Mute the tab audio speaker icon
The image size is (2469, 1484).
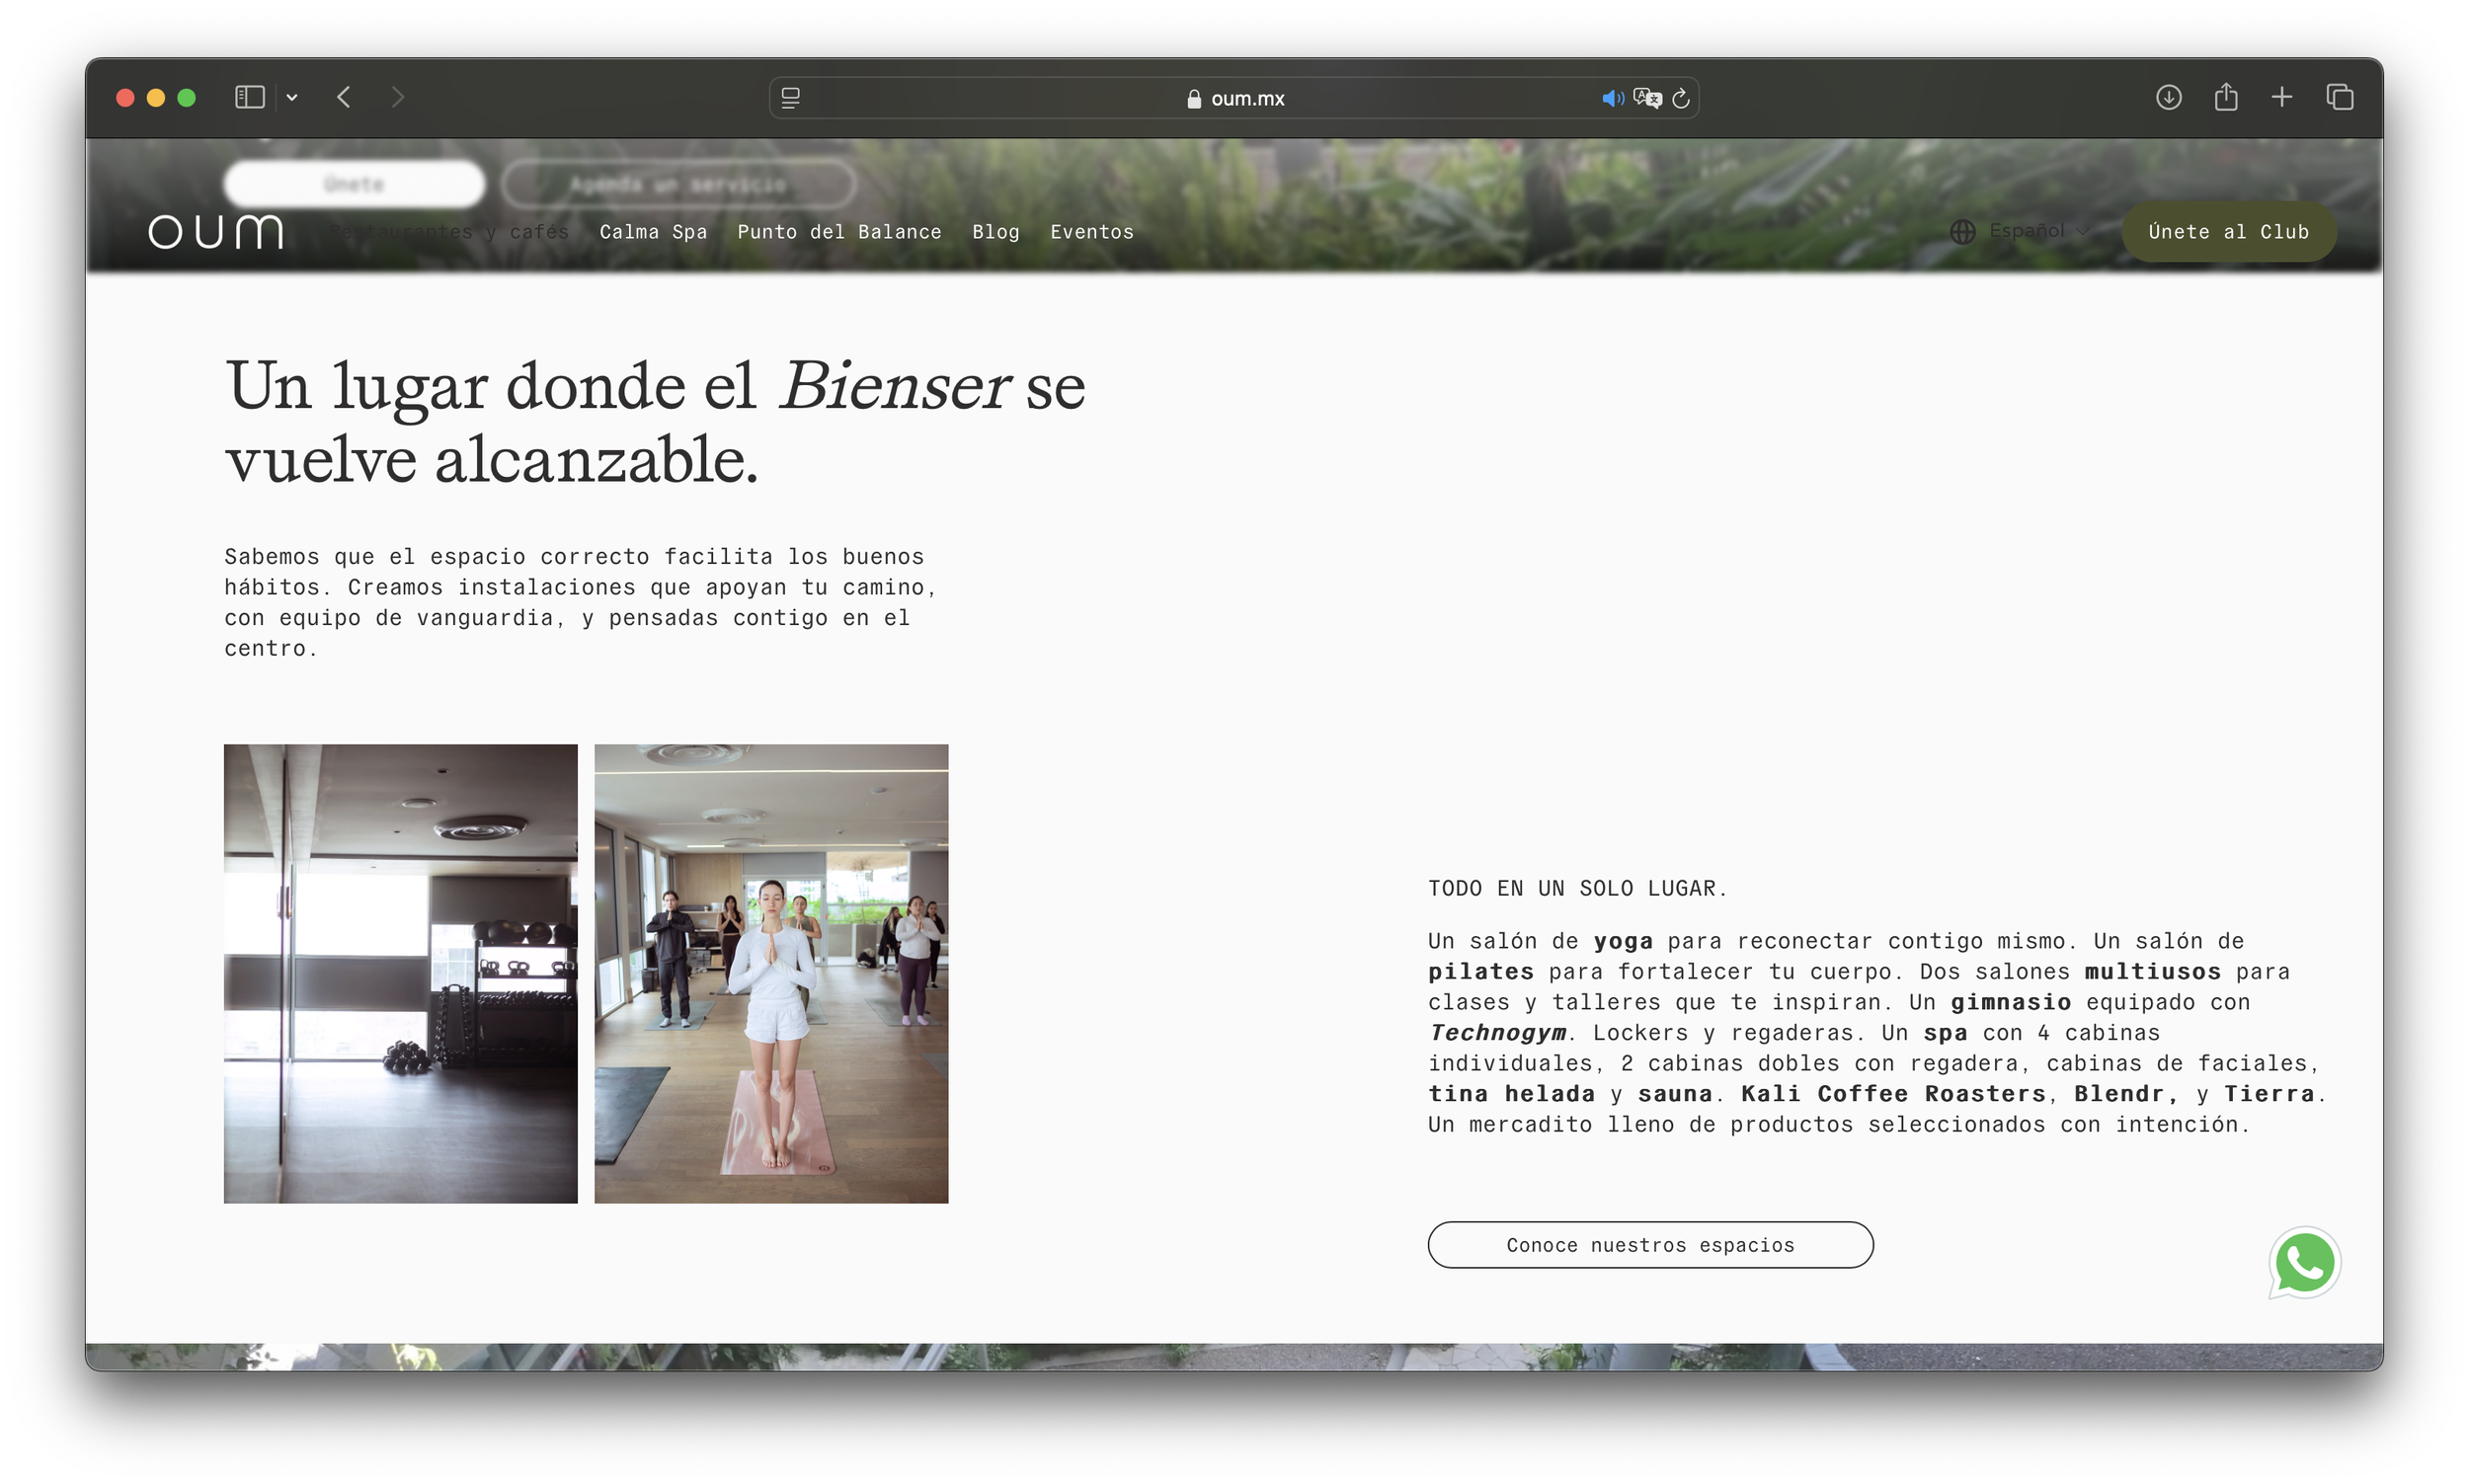[1611, 98]
